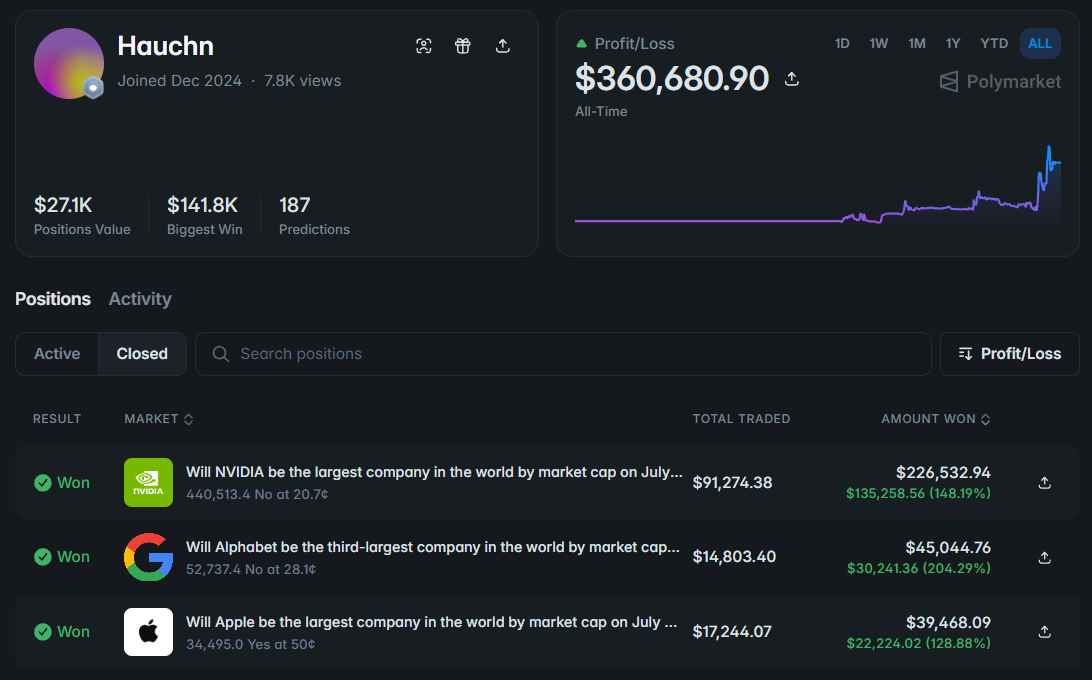
Task: Select the 1D time range
Action: coord(842,43)
